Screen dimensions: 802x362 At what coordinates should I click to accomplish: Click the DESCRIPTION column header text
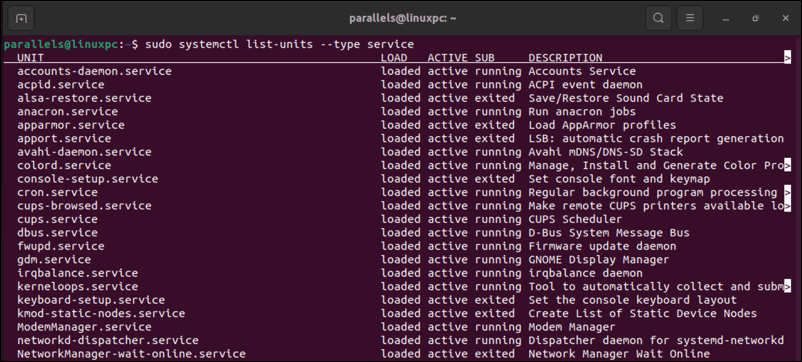click(x=565, y=58)
